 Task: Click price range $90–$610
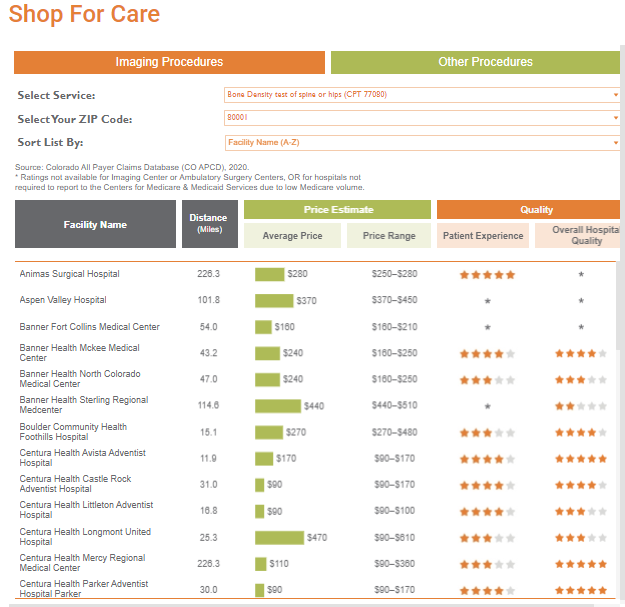pyautogui.click(x=394, y=538)
